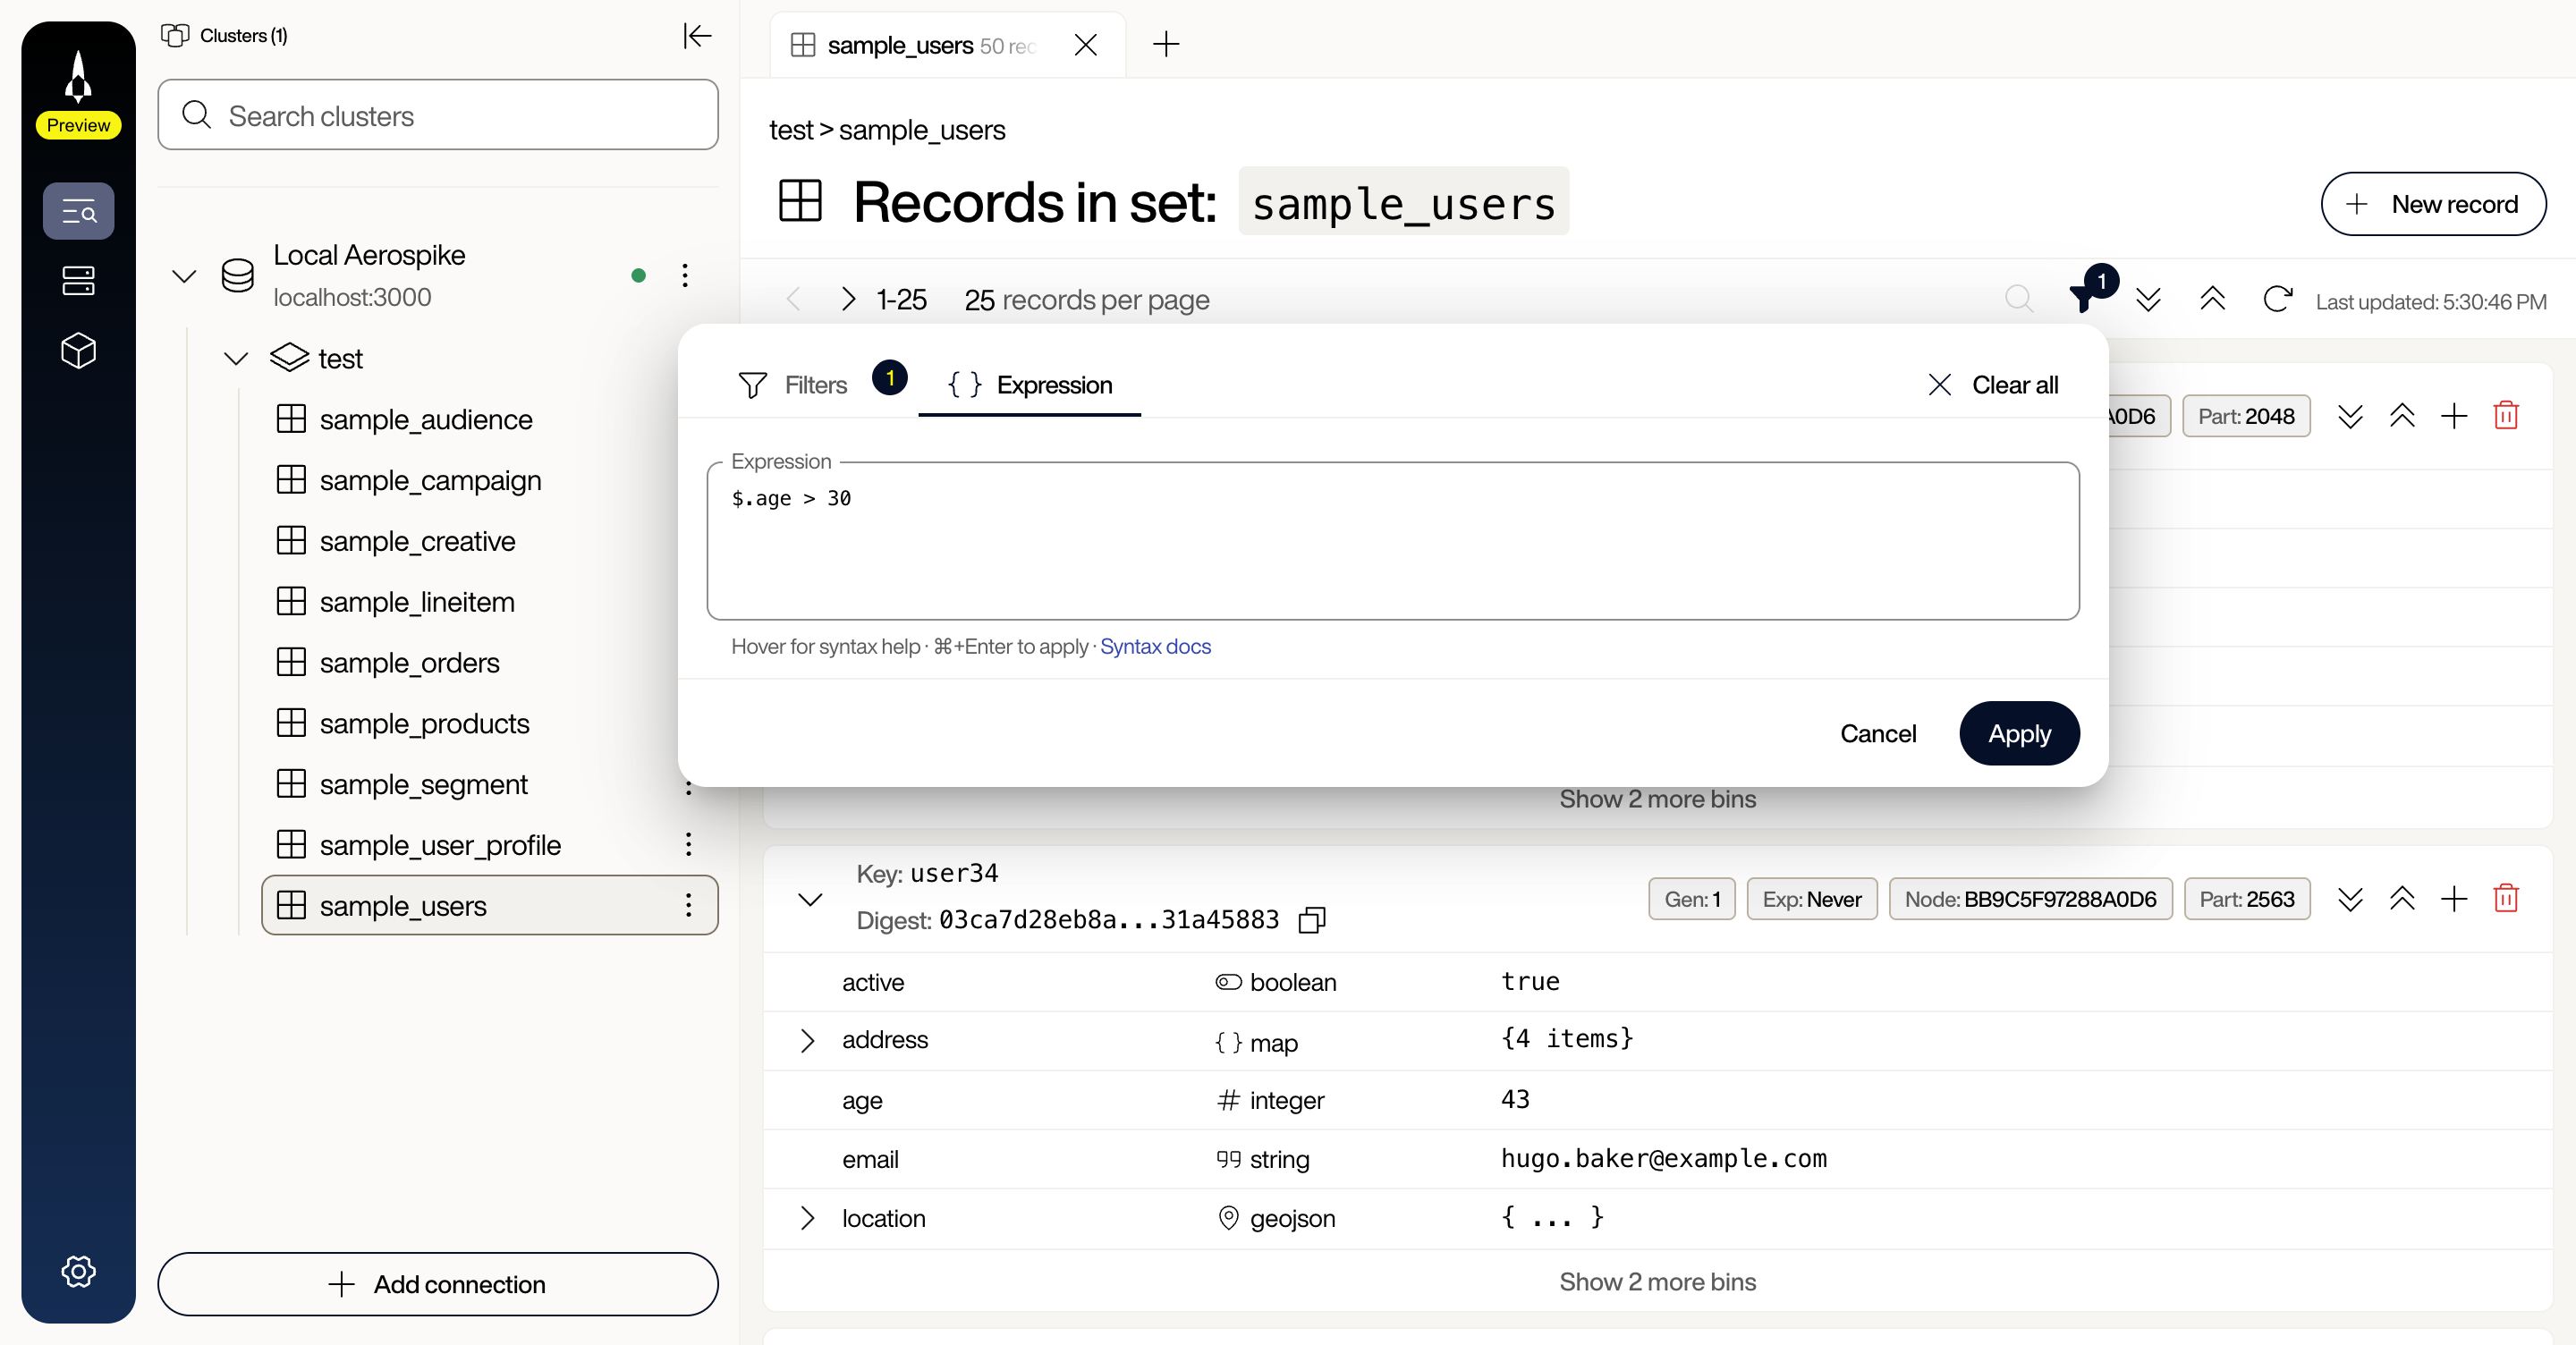Open the Syntax docs link
This screenshot has height=1345, width=2576.
tap(1155, 646)
